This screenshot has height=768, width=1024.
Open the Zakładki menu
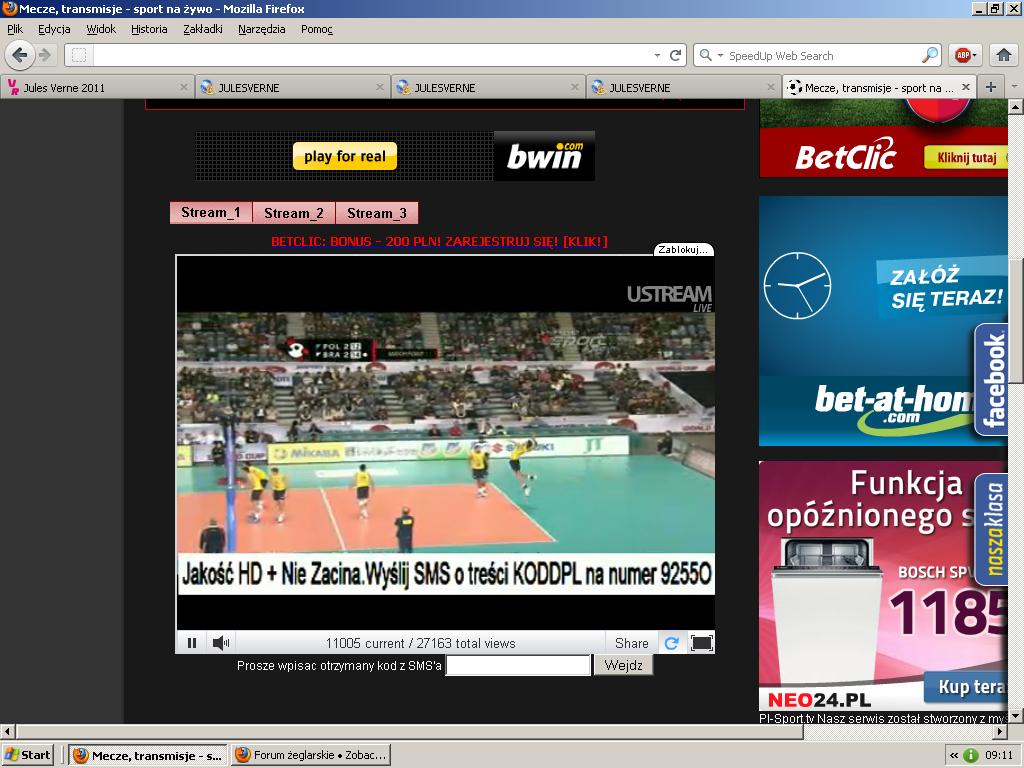(202, 29)
